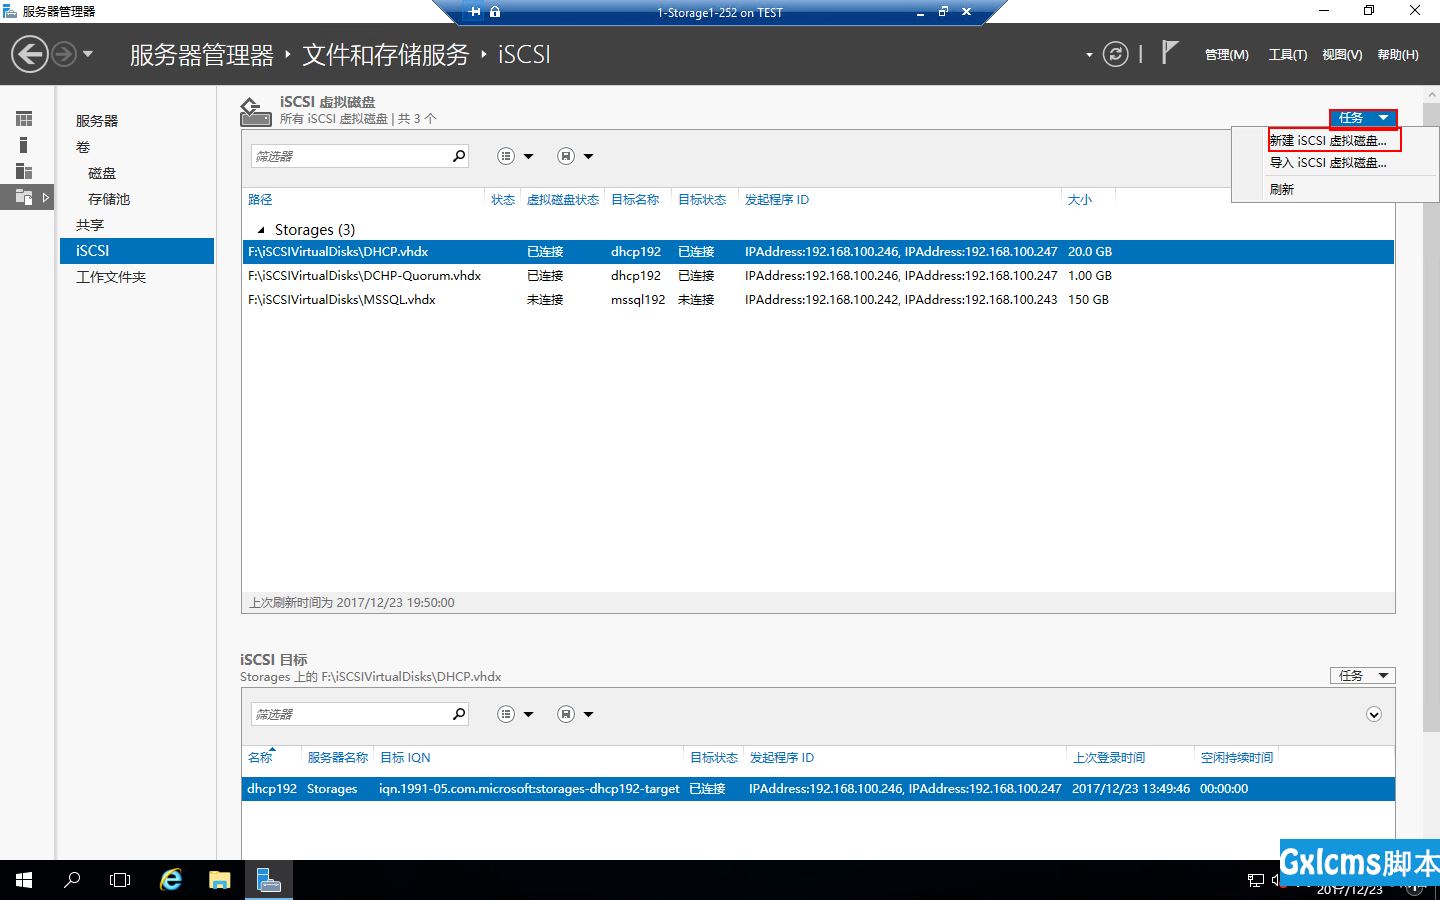Screen dimensions: 1440x900
Task: Open the 管理(M) menu
Action: click(x=1226, y=55)
